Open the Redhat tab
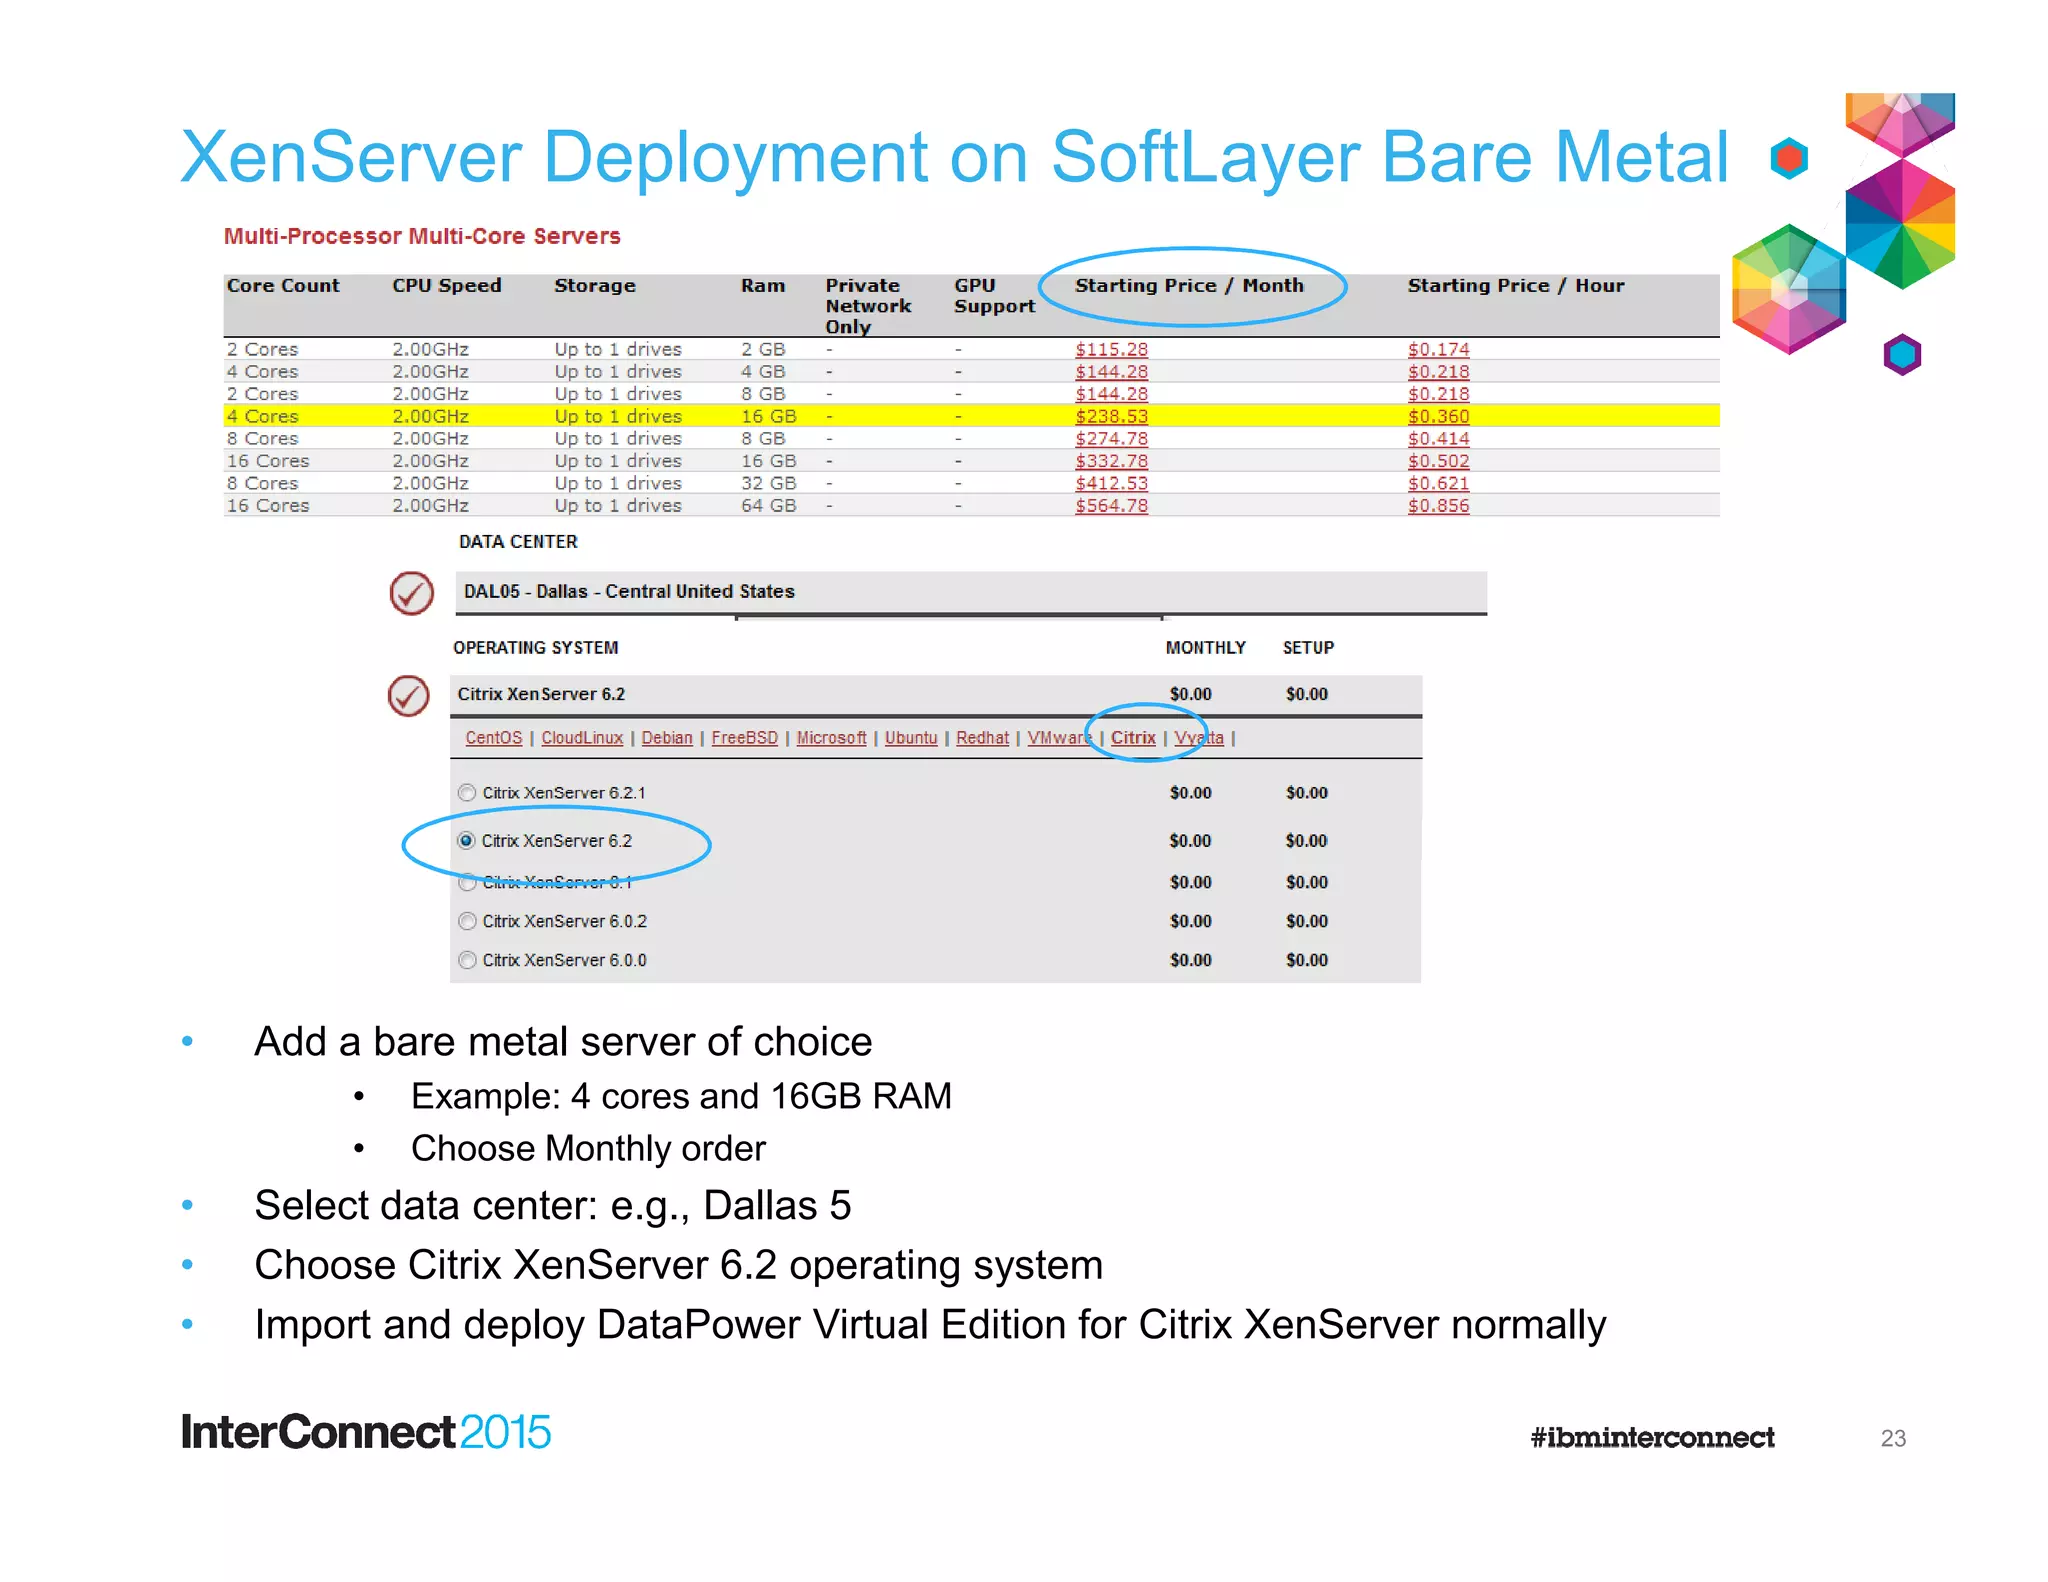 point(982,738)
